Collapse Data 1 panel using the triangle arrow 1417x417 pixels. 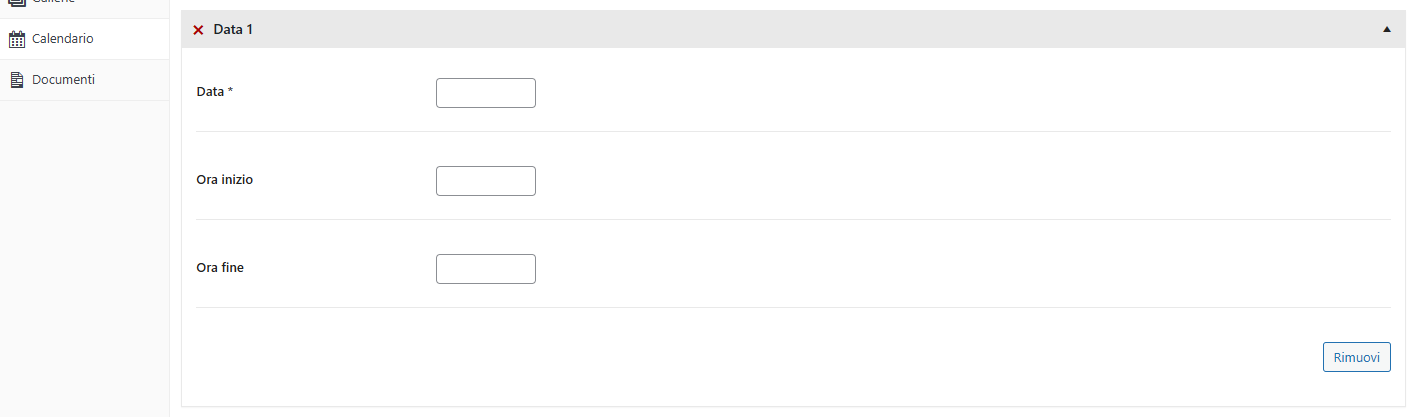click(x=1386, y=30)
